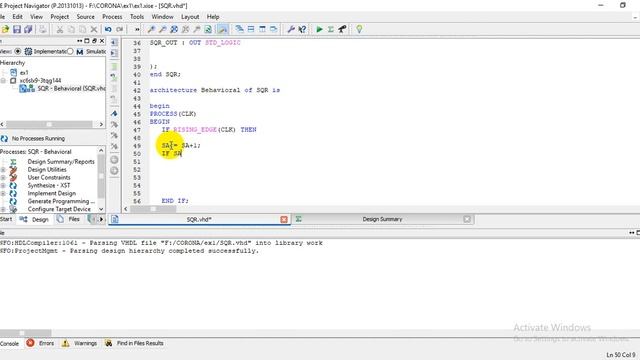Screen dimensions: 640x360
Task: Close the Design Summary tab
Action: pos(467,220)
